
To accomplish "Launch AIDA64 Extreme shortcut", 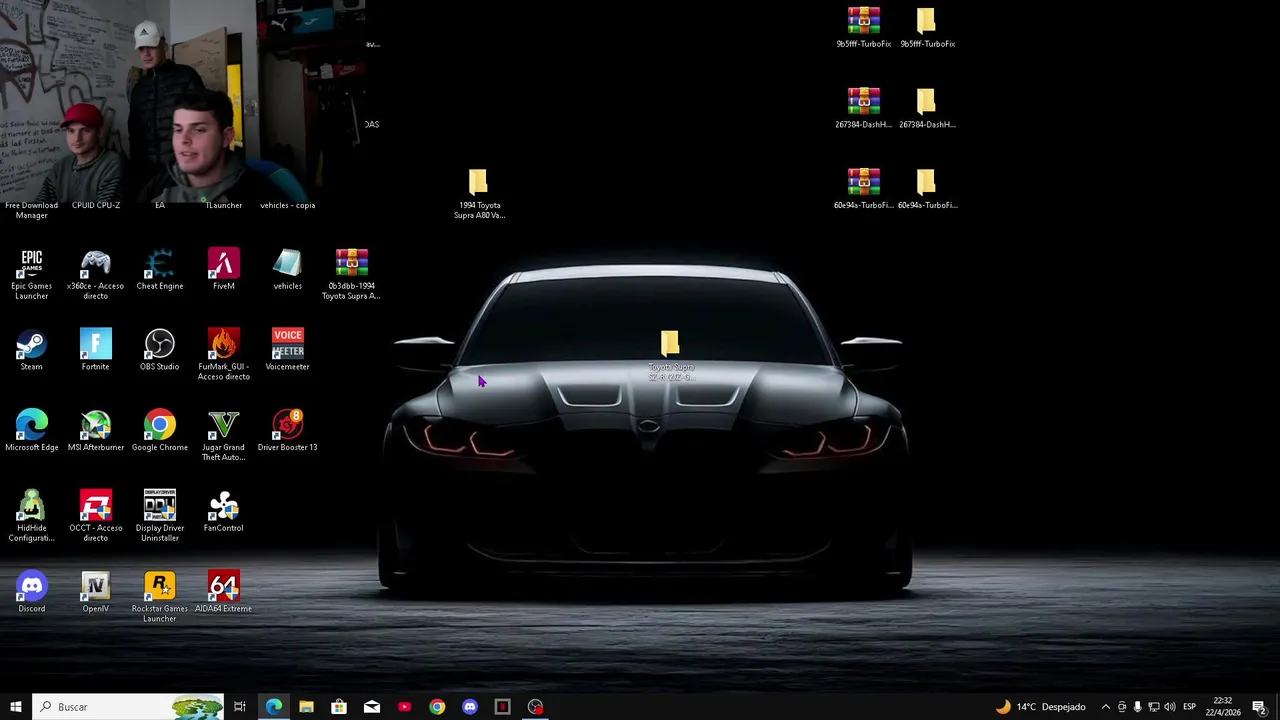I will 224,592.
